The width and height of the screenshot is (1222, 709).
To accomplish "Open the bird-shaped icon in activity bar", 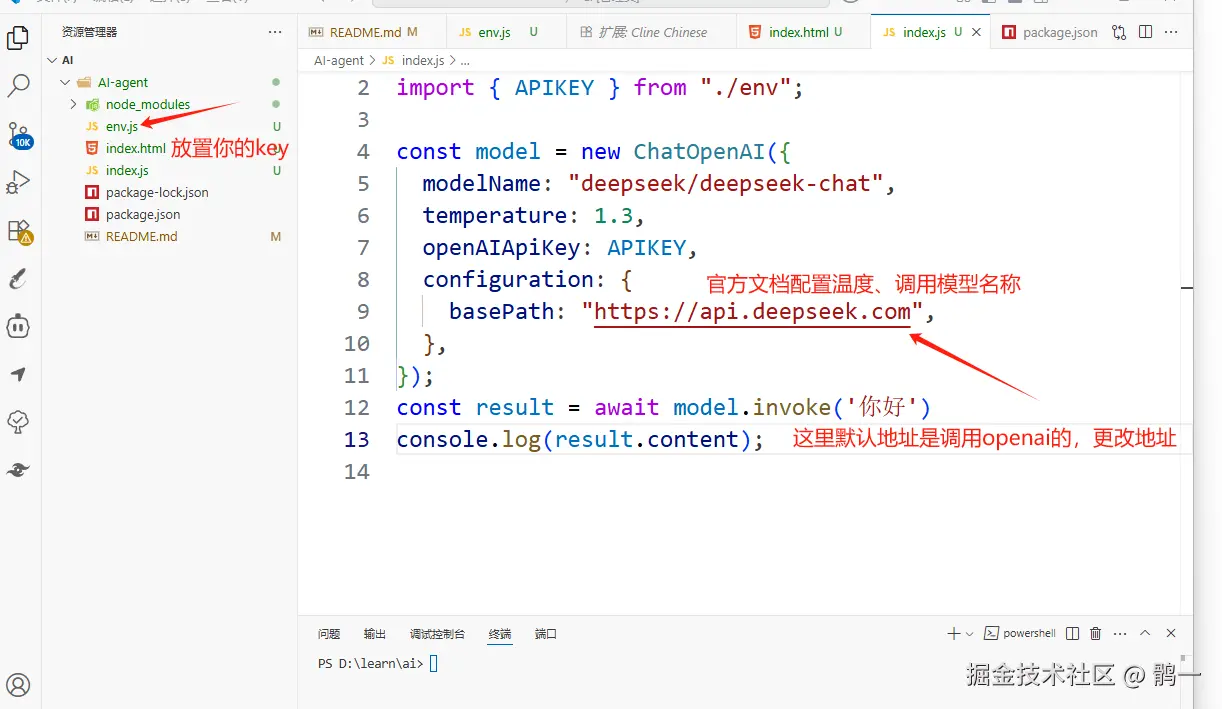I will 18,470.
